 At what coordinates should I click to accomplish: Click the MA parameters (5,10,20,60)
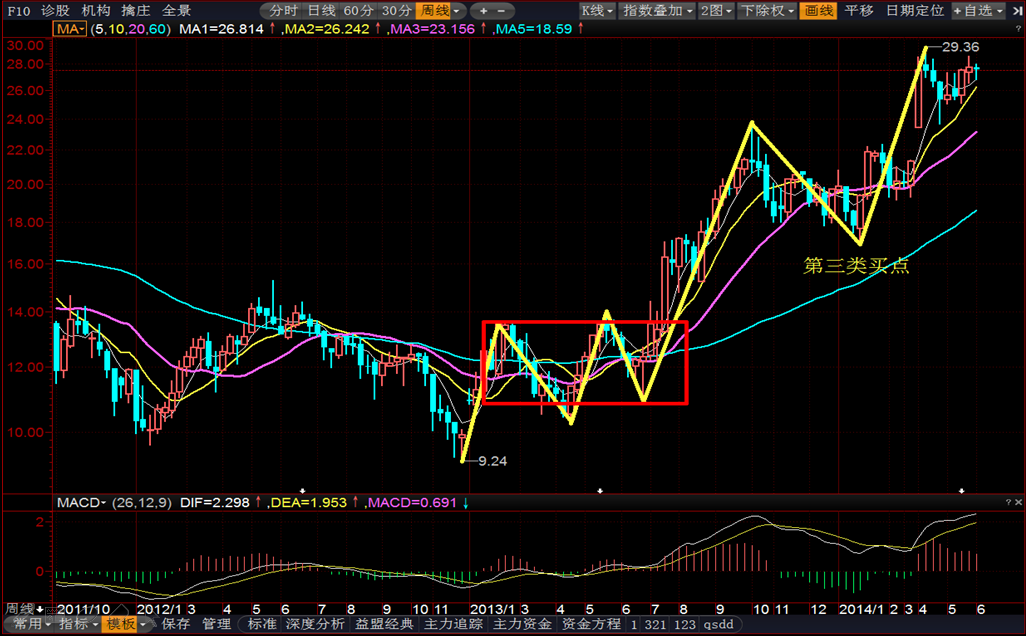pos(130,29)
